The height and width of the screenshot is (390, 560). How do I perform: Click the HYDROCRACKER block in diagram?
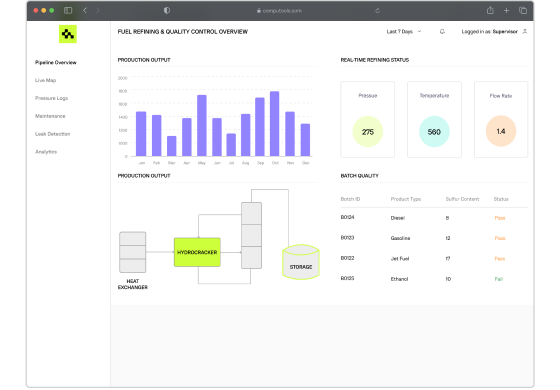click(x=197, y=252)
